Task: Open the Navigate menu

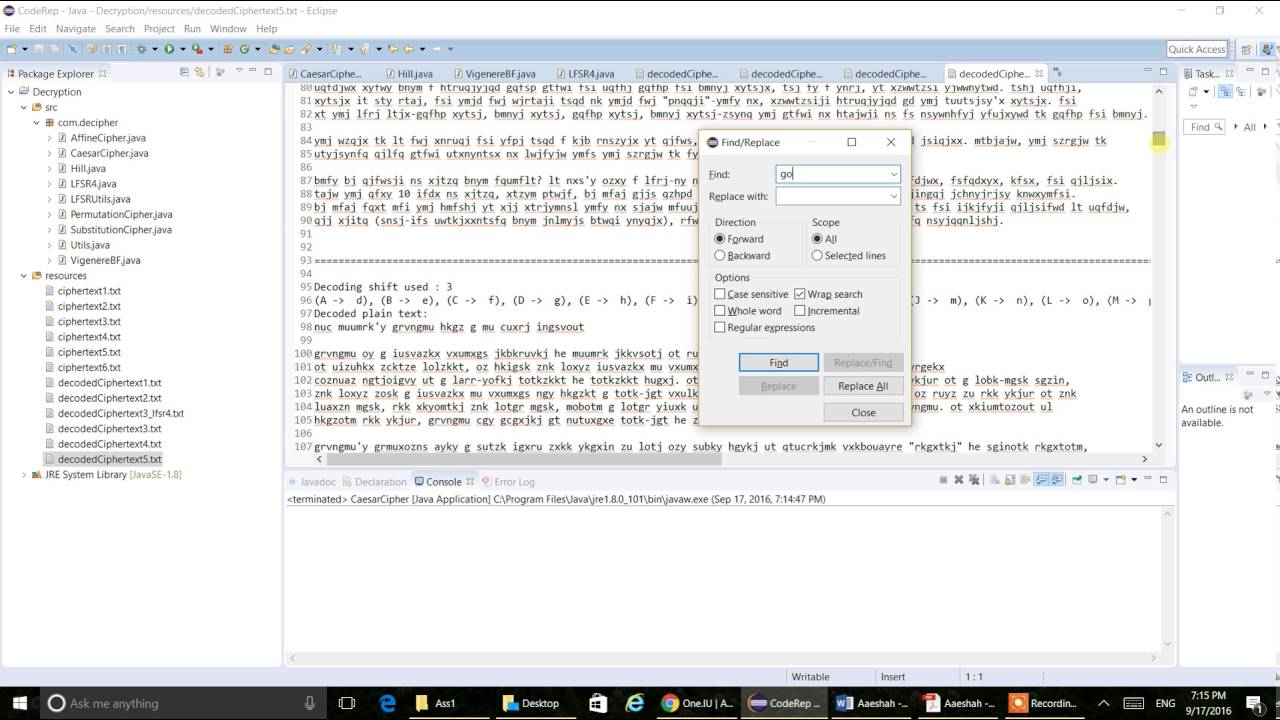Action: (x=76, y=29)
